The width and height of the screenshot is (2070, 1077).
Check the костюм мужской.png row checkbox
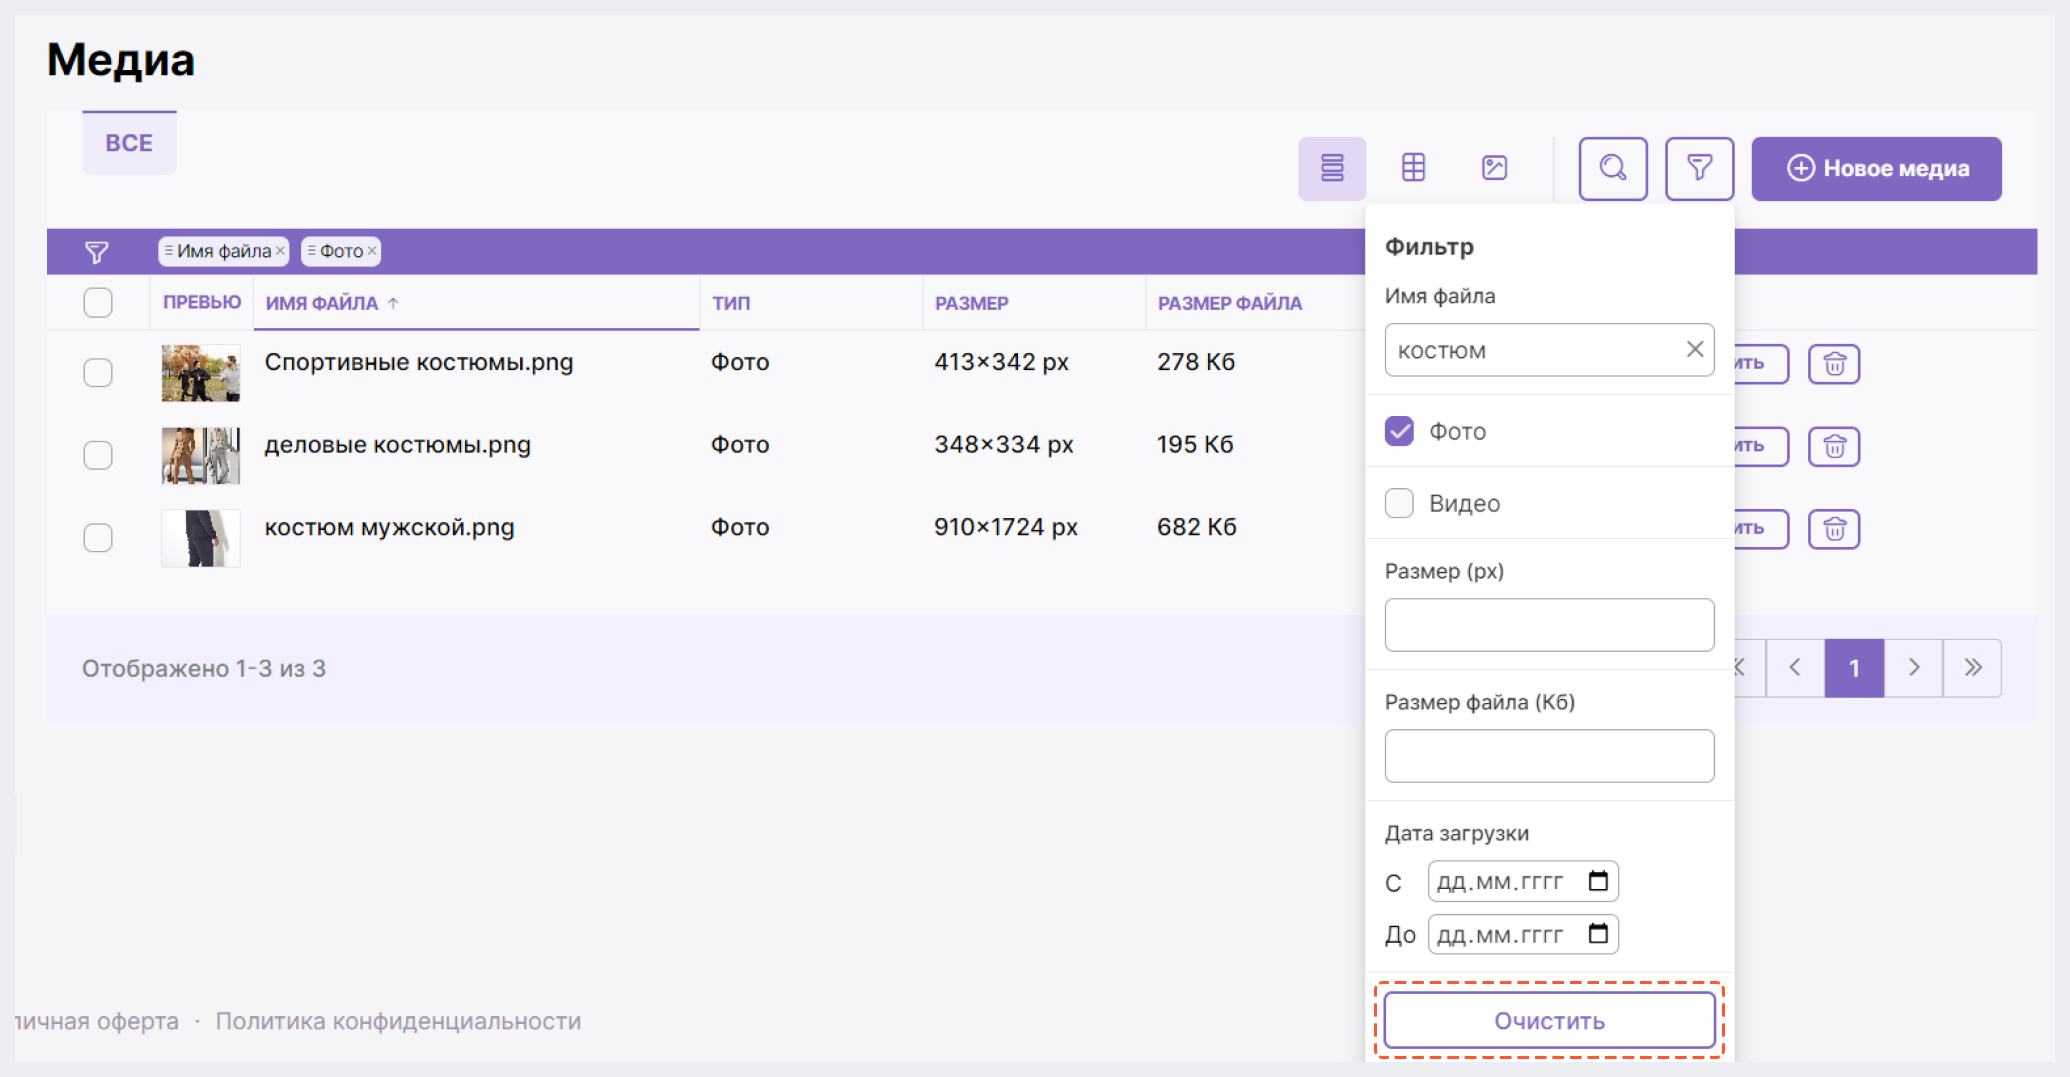pyautogui.click(x=98, y=537)
